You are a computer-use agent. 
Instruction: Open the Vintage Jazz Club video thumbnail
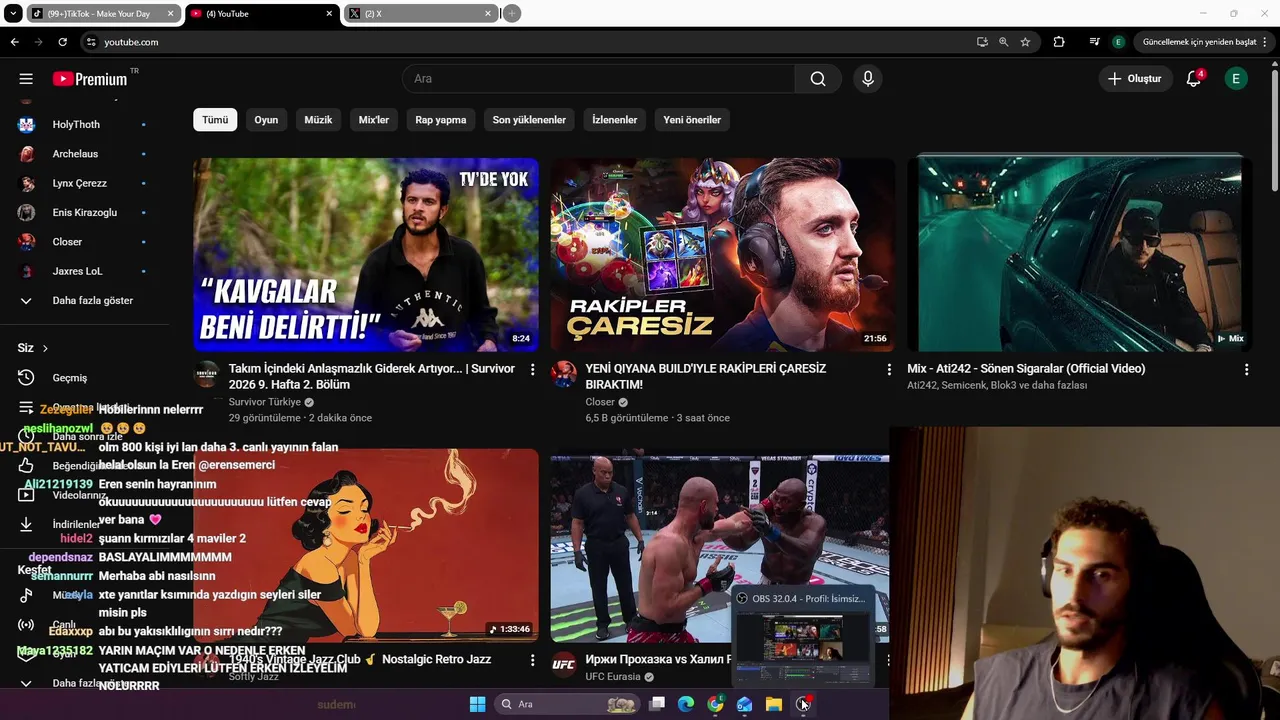366,545
